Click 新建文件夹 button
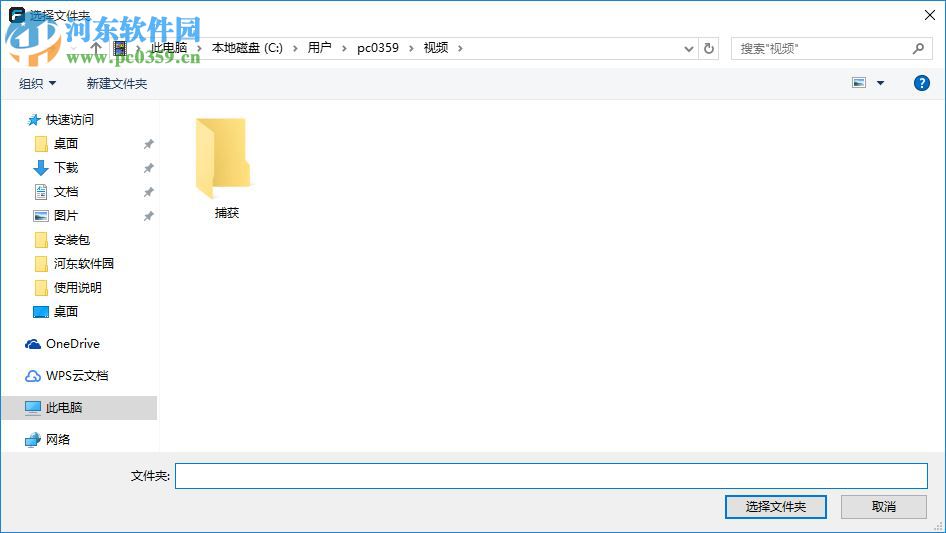Screen dimensions: 946x533 pos(116,83)
